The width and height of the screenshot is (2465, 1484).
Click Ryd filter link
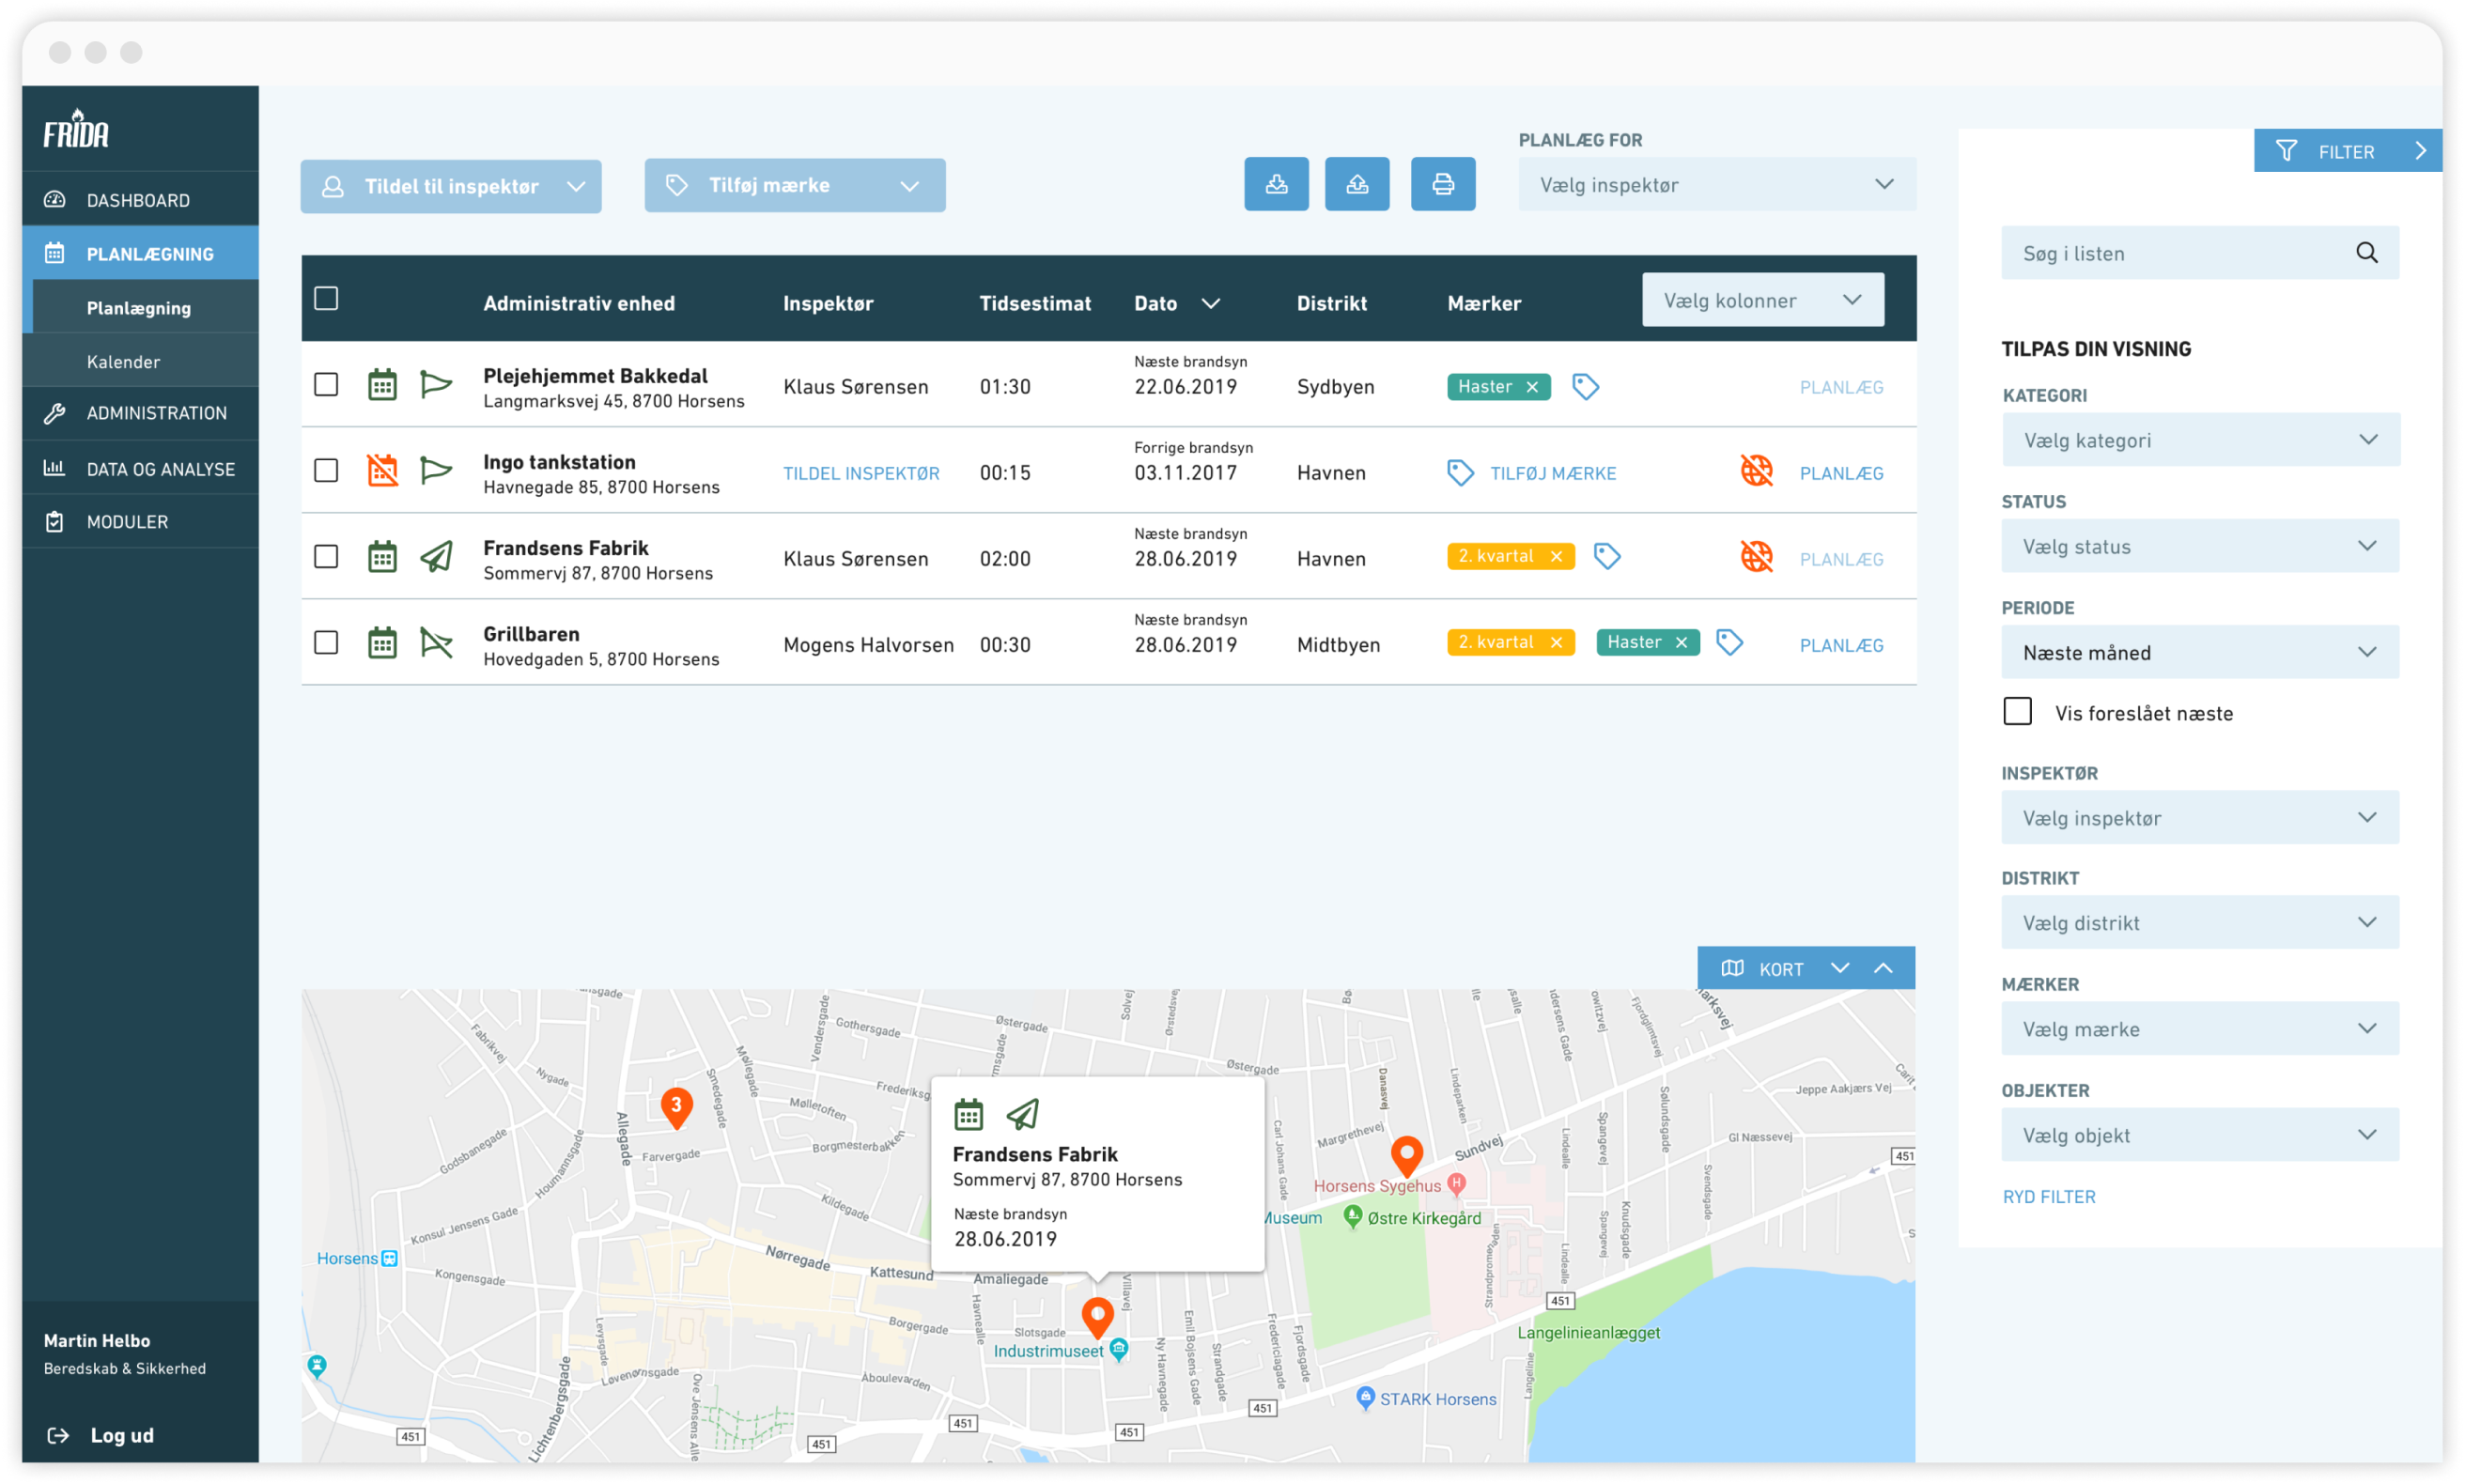(2049, 1196)
